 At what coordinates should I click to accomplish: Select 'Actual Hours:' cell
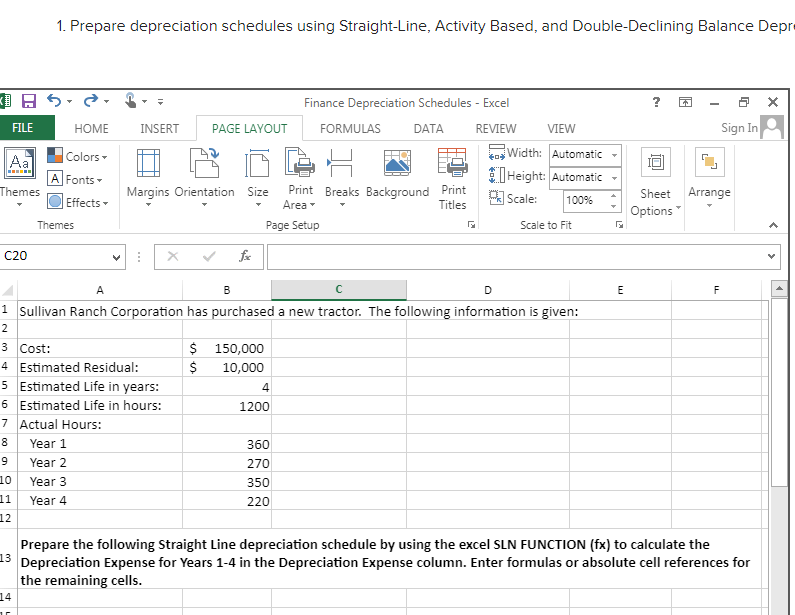point(100,424)
